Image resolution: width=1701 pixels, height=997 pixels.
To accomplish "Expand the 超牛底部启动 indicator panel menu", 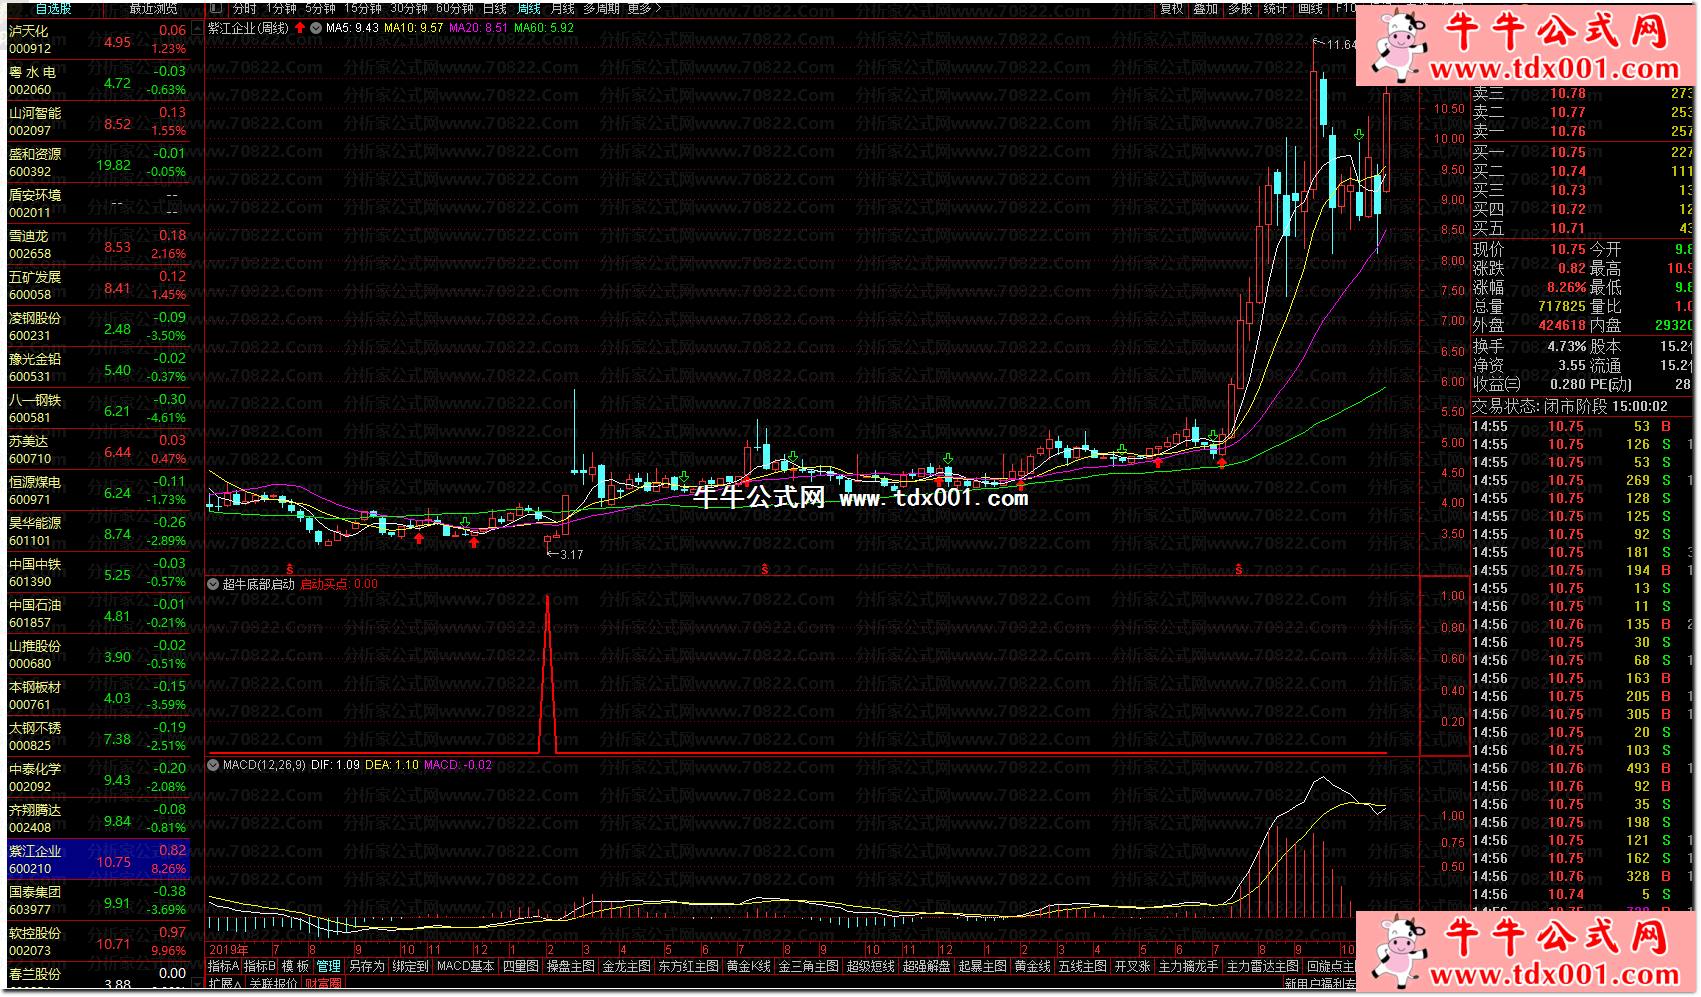I will click(213, 584).
